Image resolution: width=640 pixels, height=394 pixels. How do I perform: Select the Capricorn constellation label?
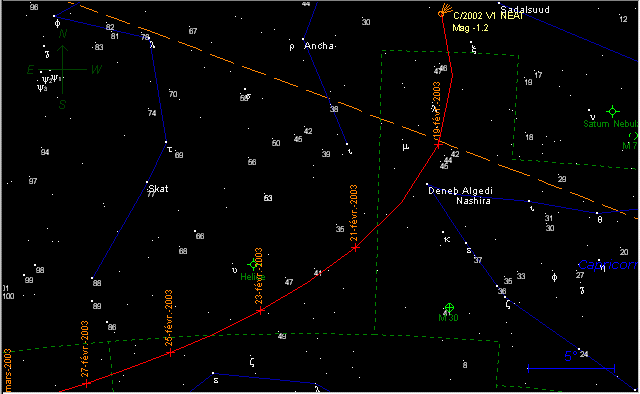(608, 265)
